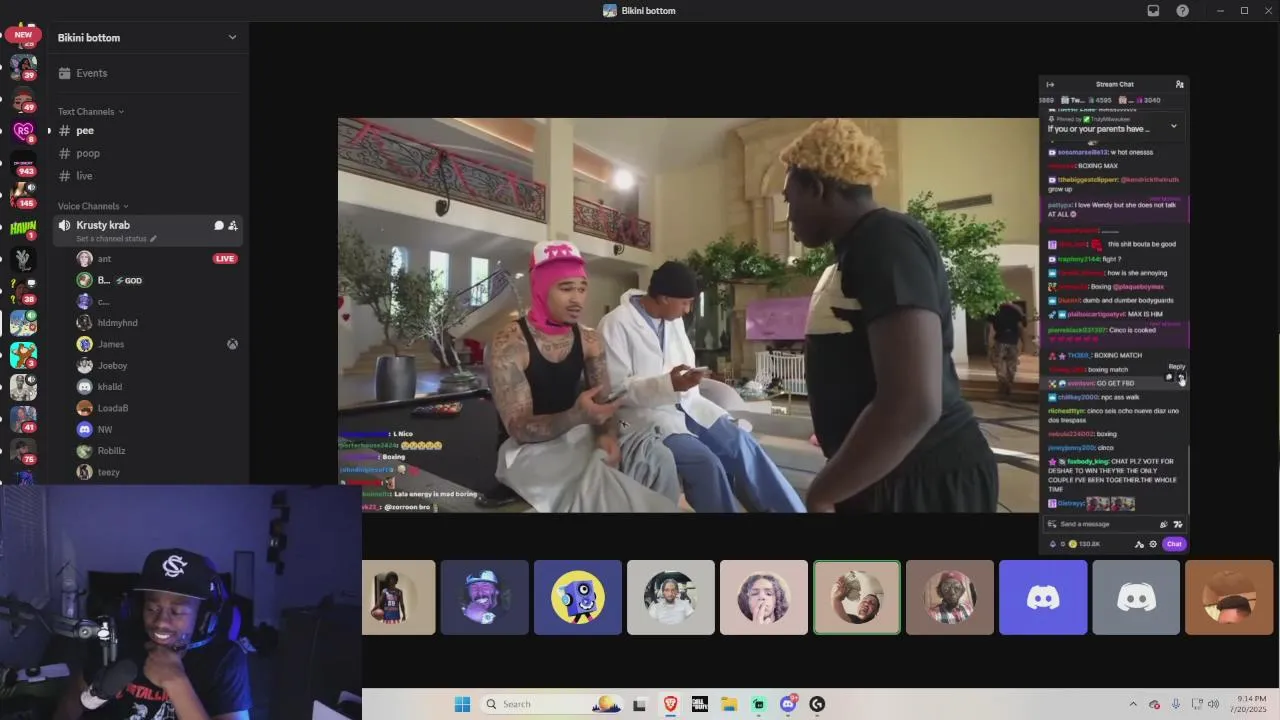The height and width of the screenshot is (720, 1280).
Task: Set a channel status pencil link
Action: point(117,239)
